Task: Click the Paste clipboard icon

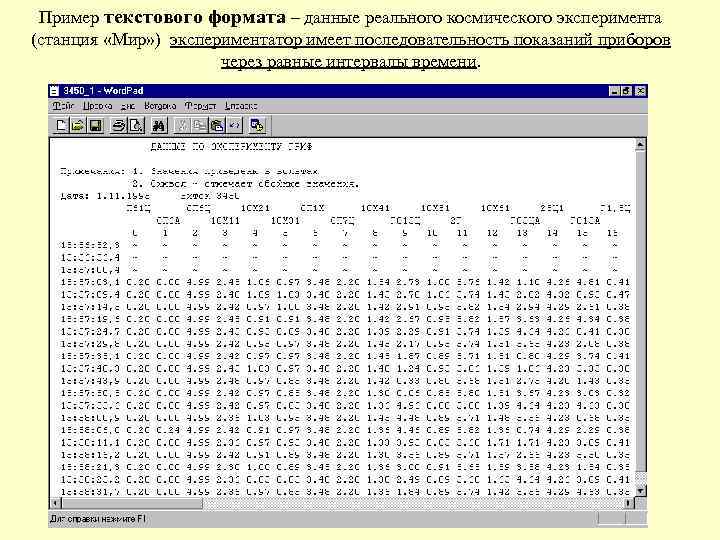Action: click(217, 125)
